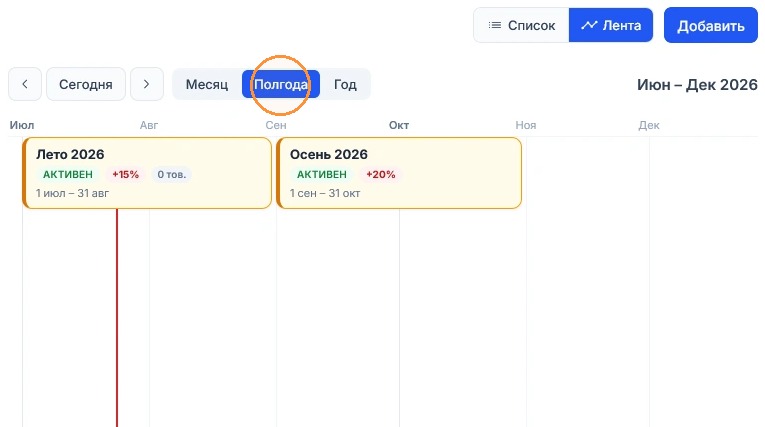765x427 pixels.
Task: Select the Полгода range tab
Action: (x=281, y=84)
